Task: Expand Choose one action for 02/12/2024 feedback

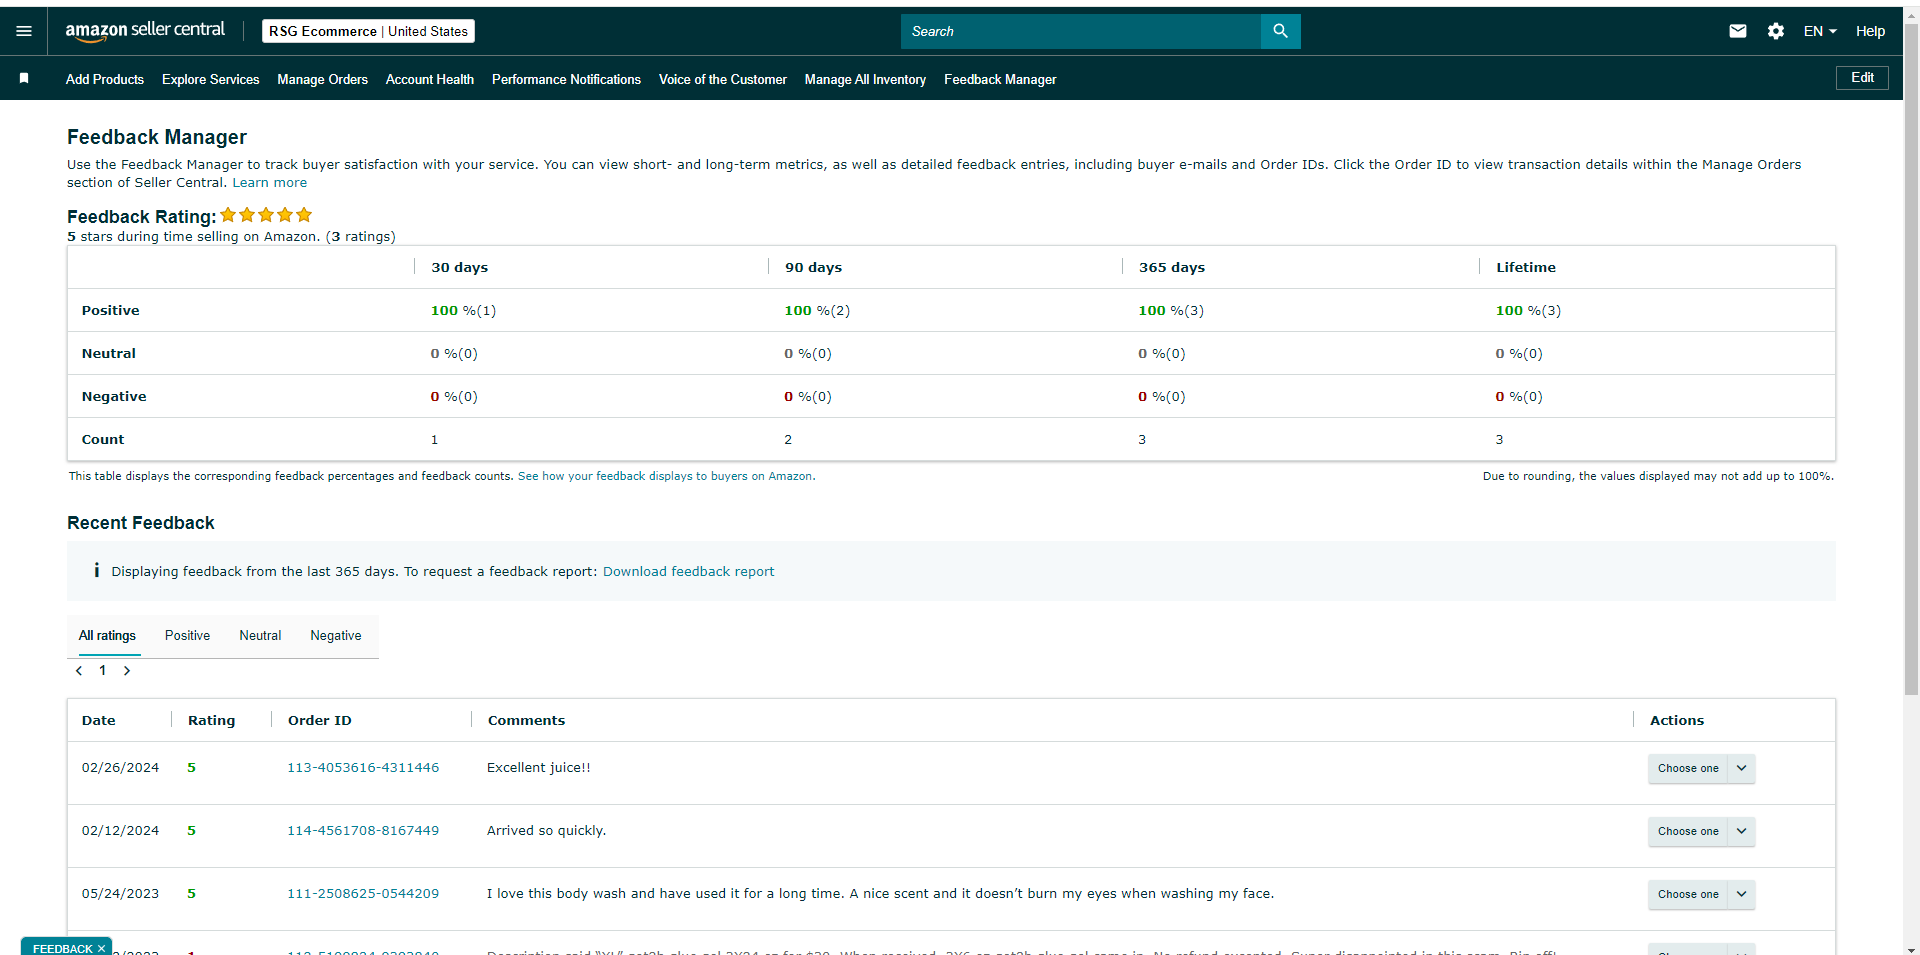Action: 1701,831
